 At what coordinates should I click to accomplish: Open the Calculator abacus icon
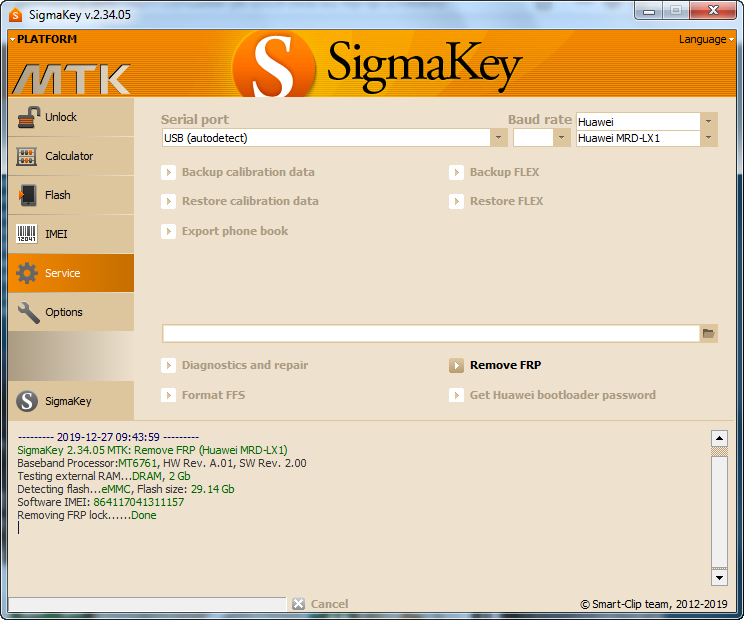pyautogui.click(x=27, y=156)
